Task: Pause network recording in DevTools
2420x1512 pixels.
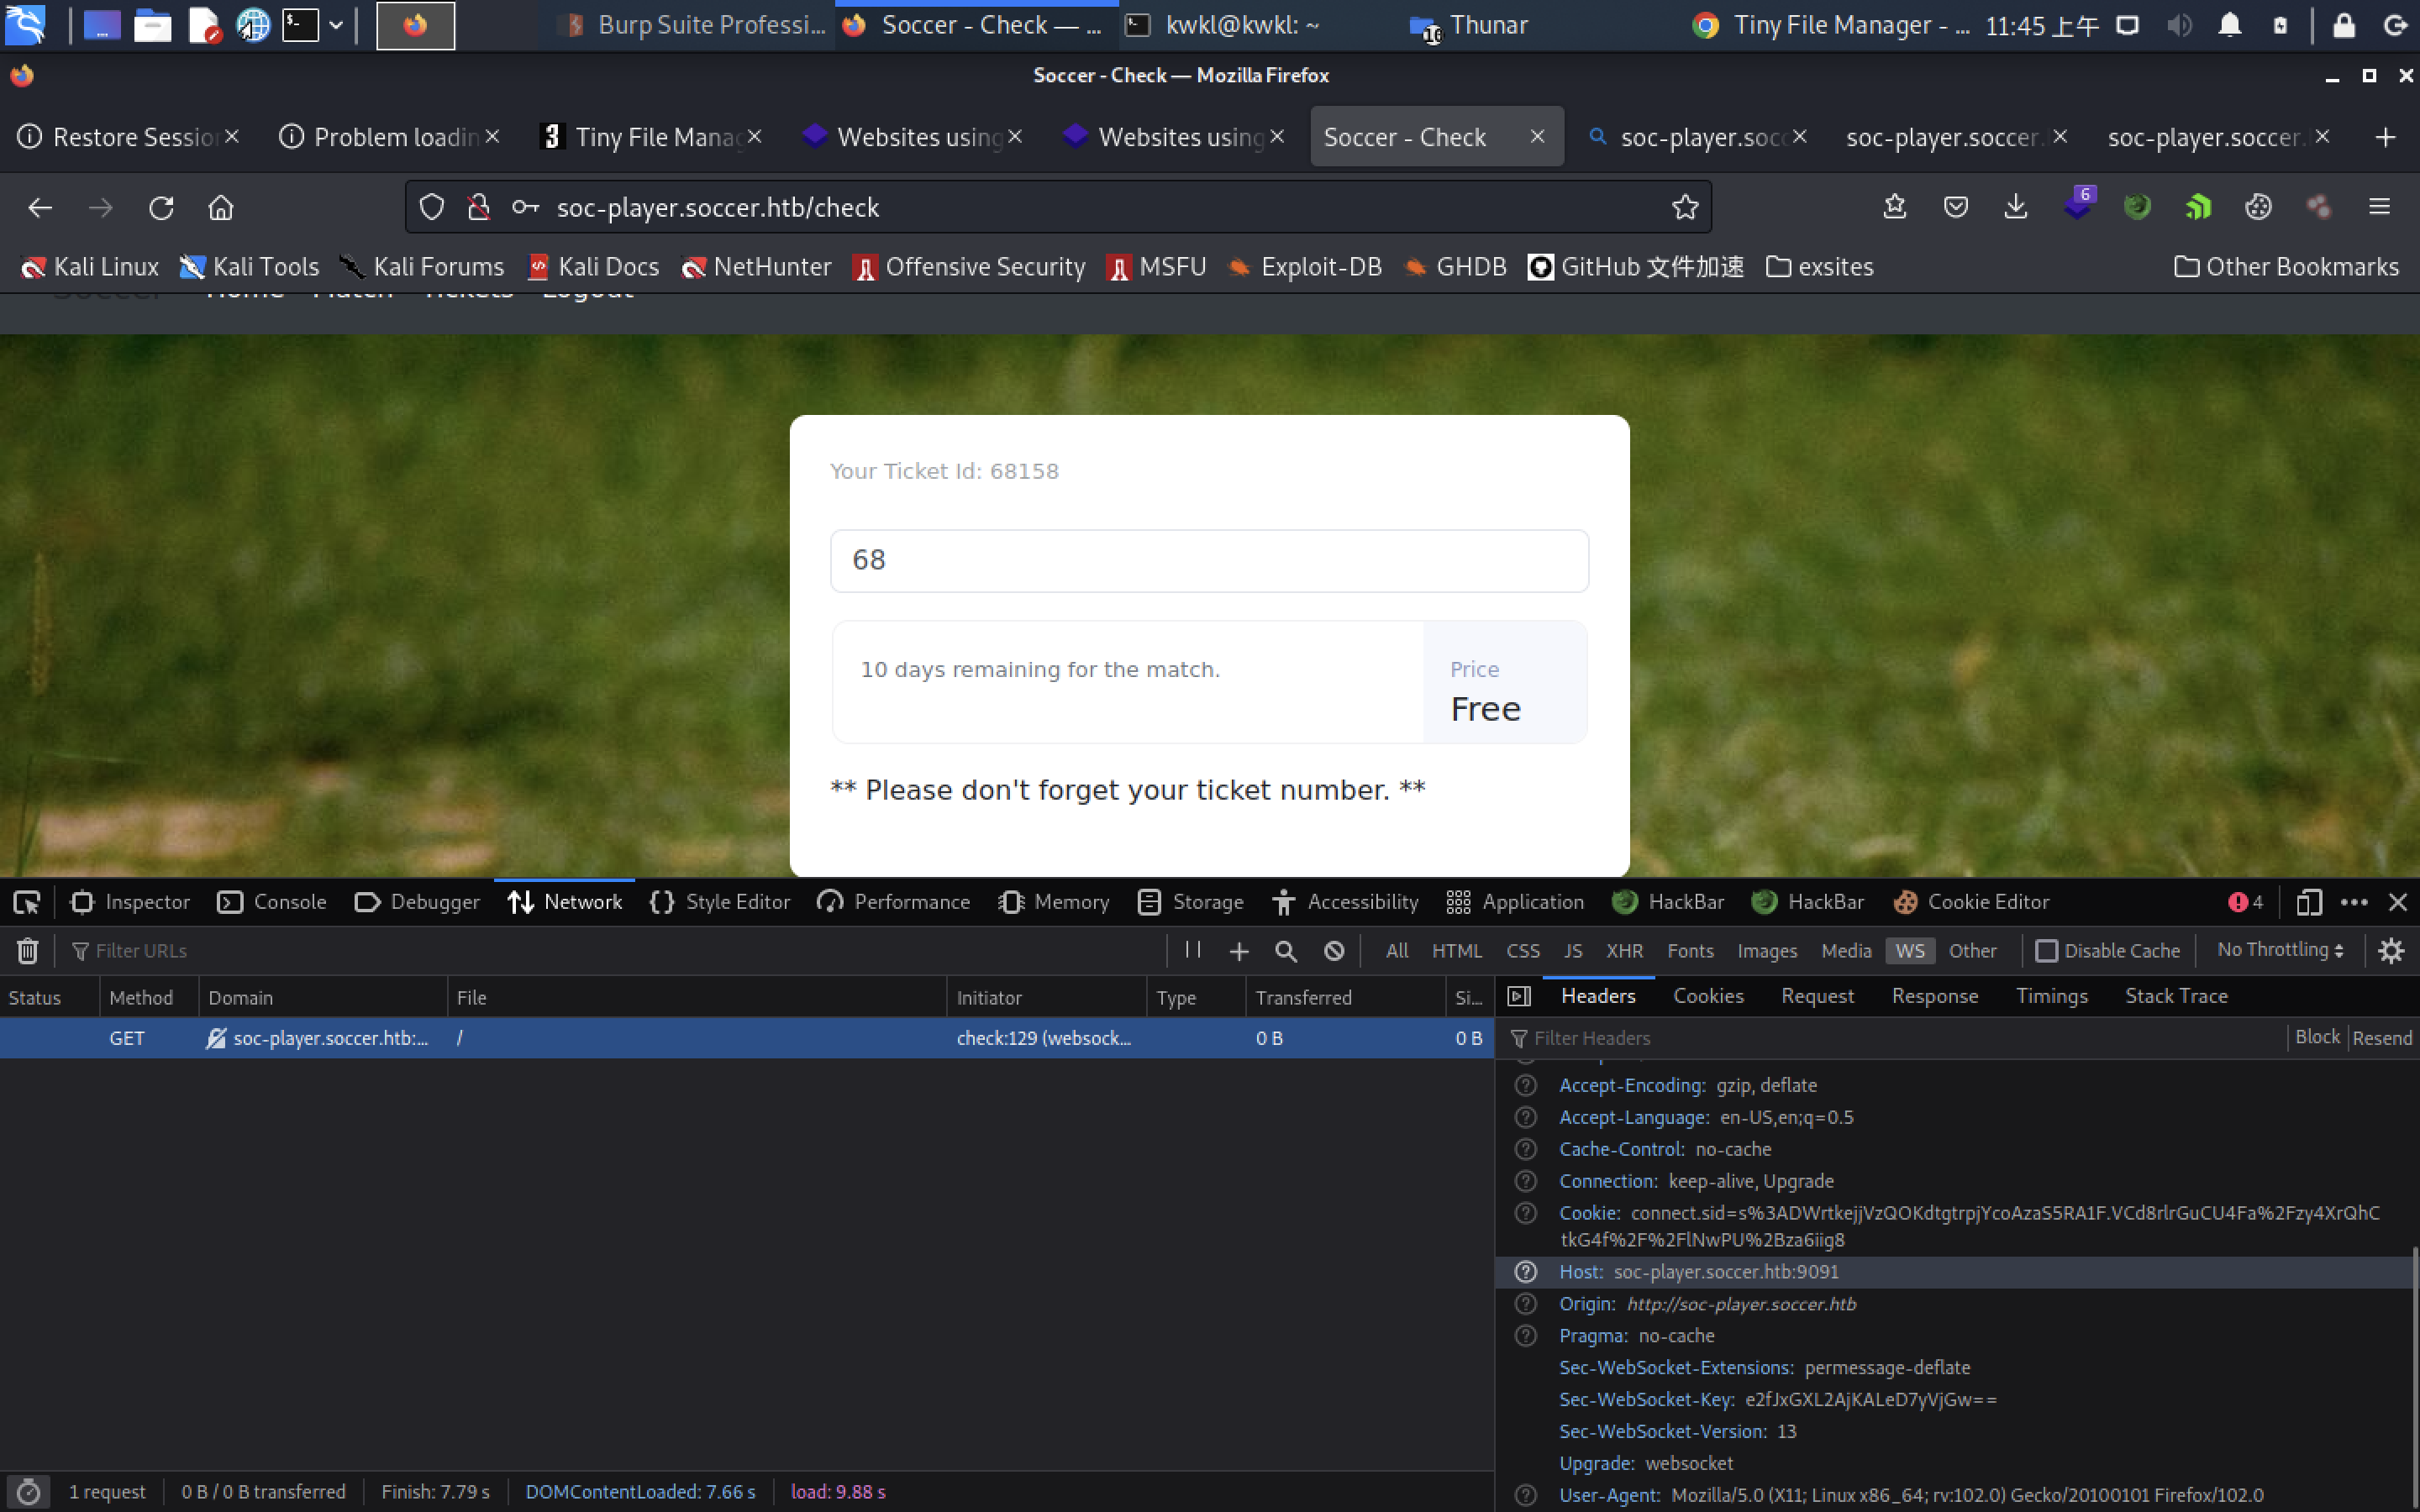Action: coord(1192,950)
